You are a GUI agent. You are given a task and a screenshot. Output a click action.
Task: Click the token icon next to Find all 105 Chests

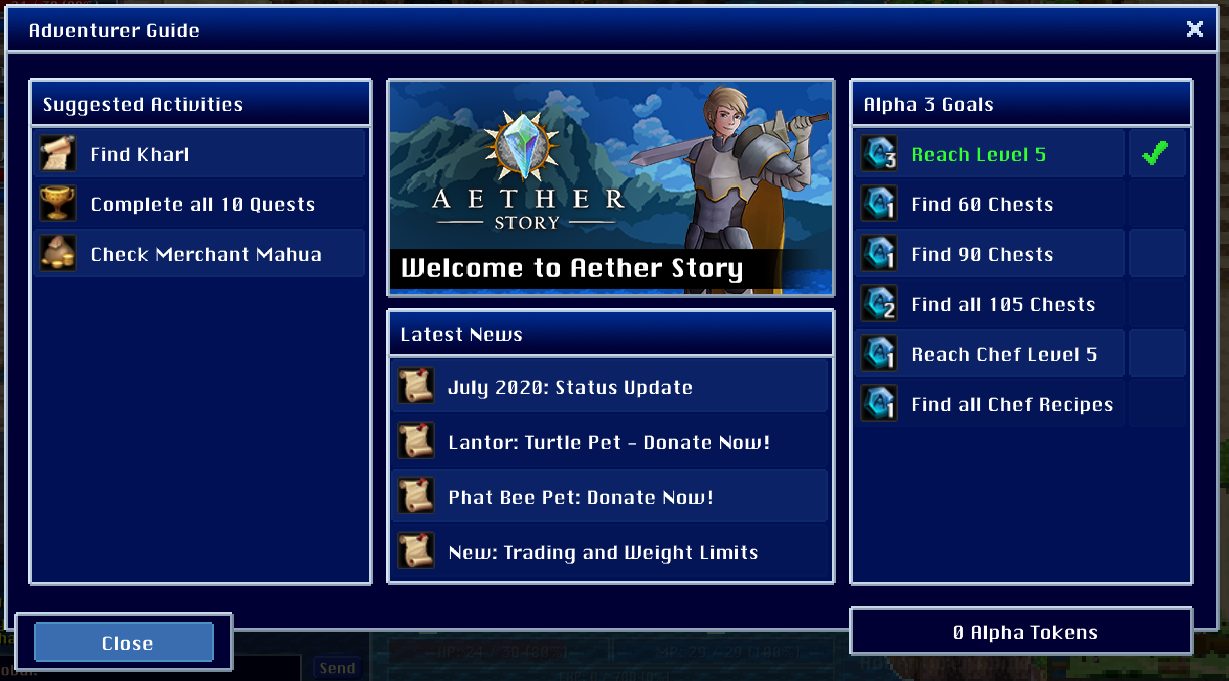(x=879, y=304)
